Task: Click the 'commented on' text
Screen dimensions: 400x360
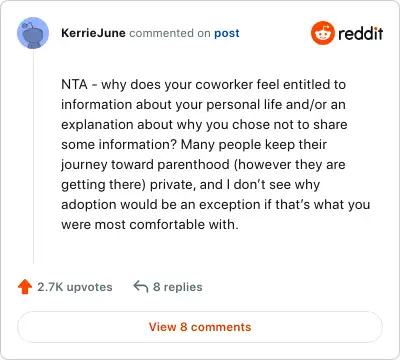Action: click(170, 33)
